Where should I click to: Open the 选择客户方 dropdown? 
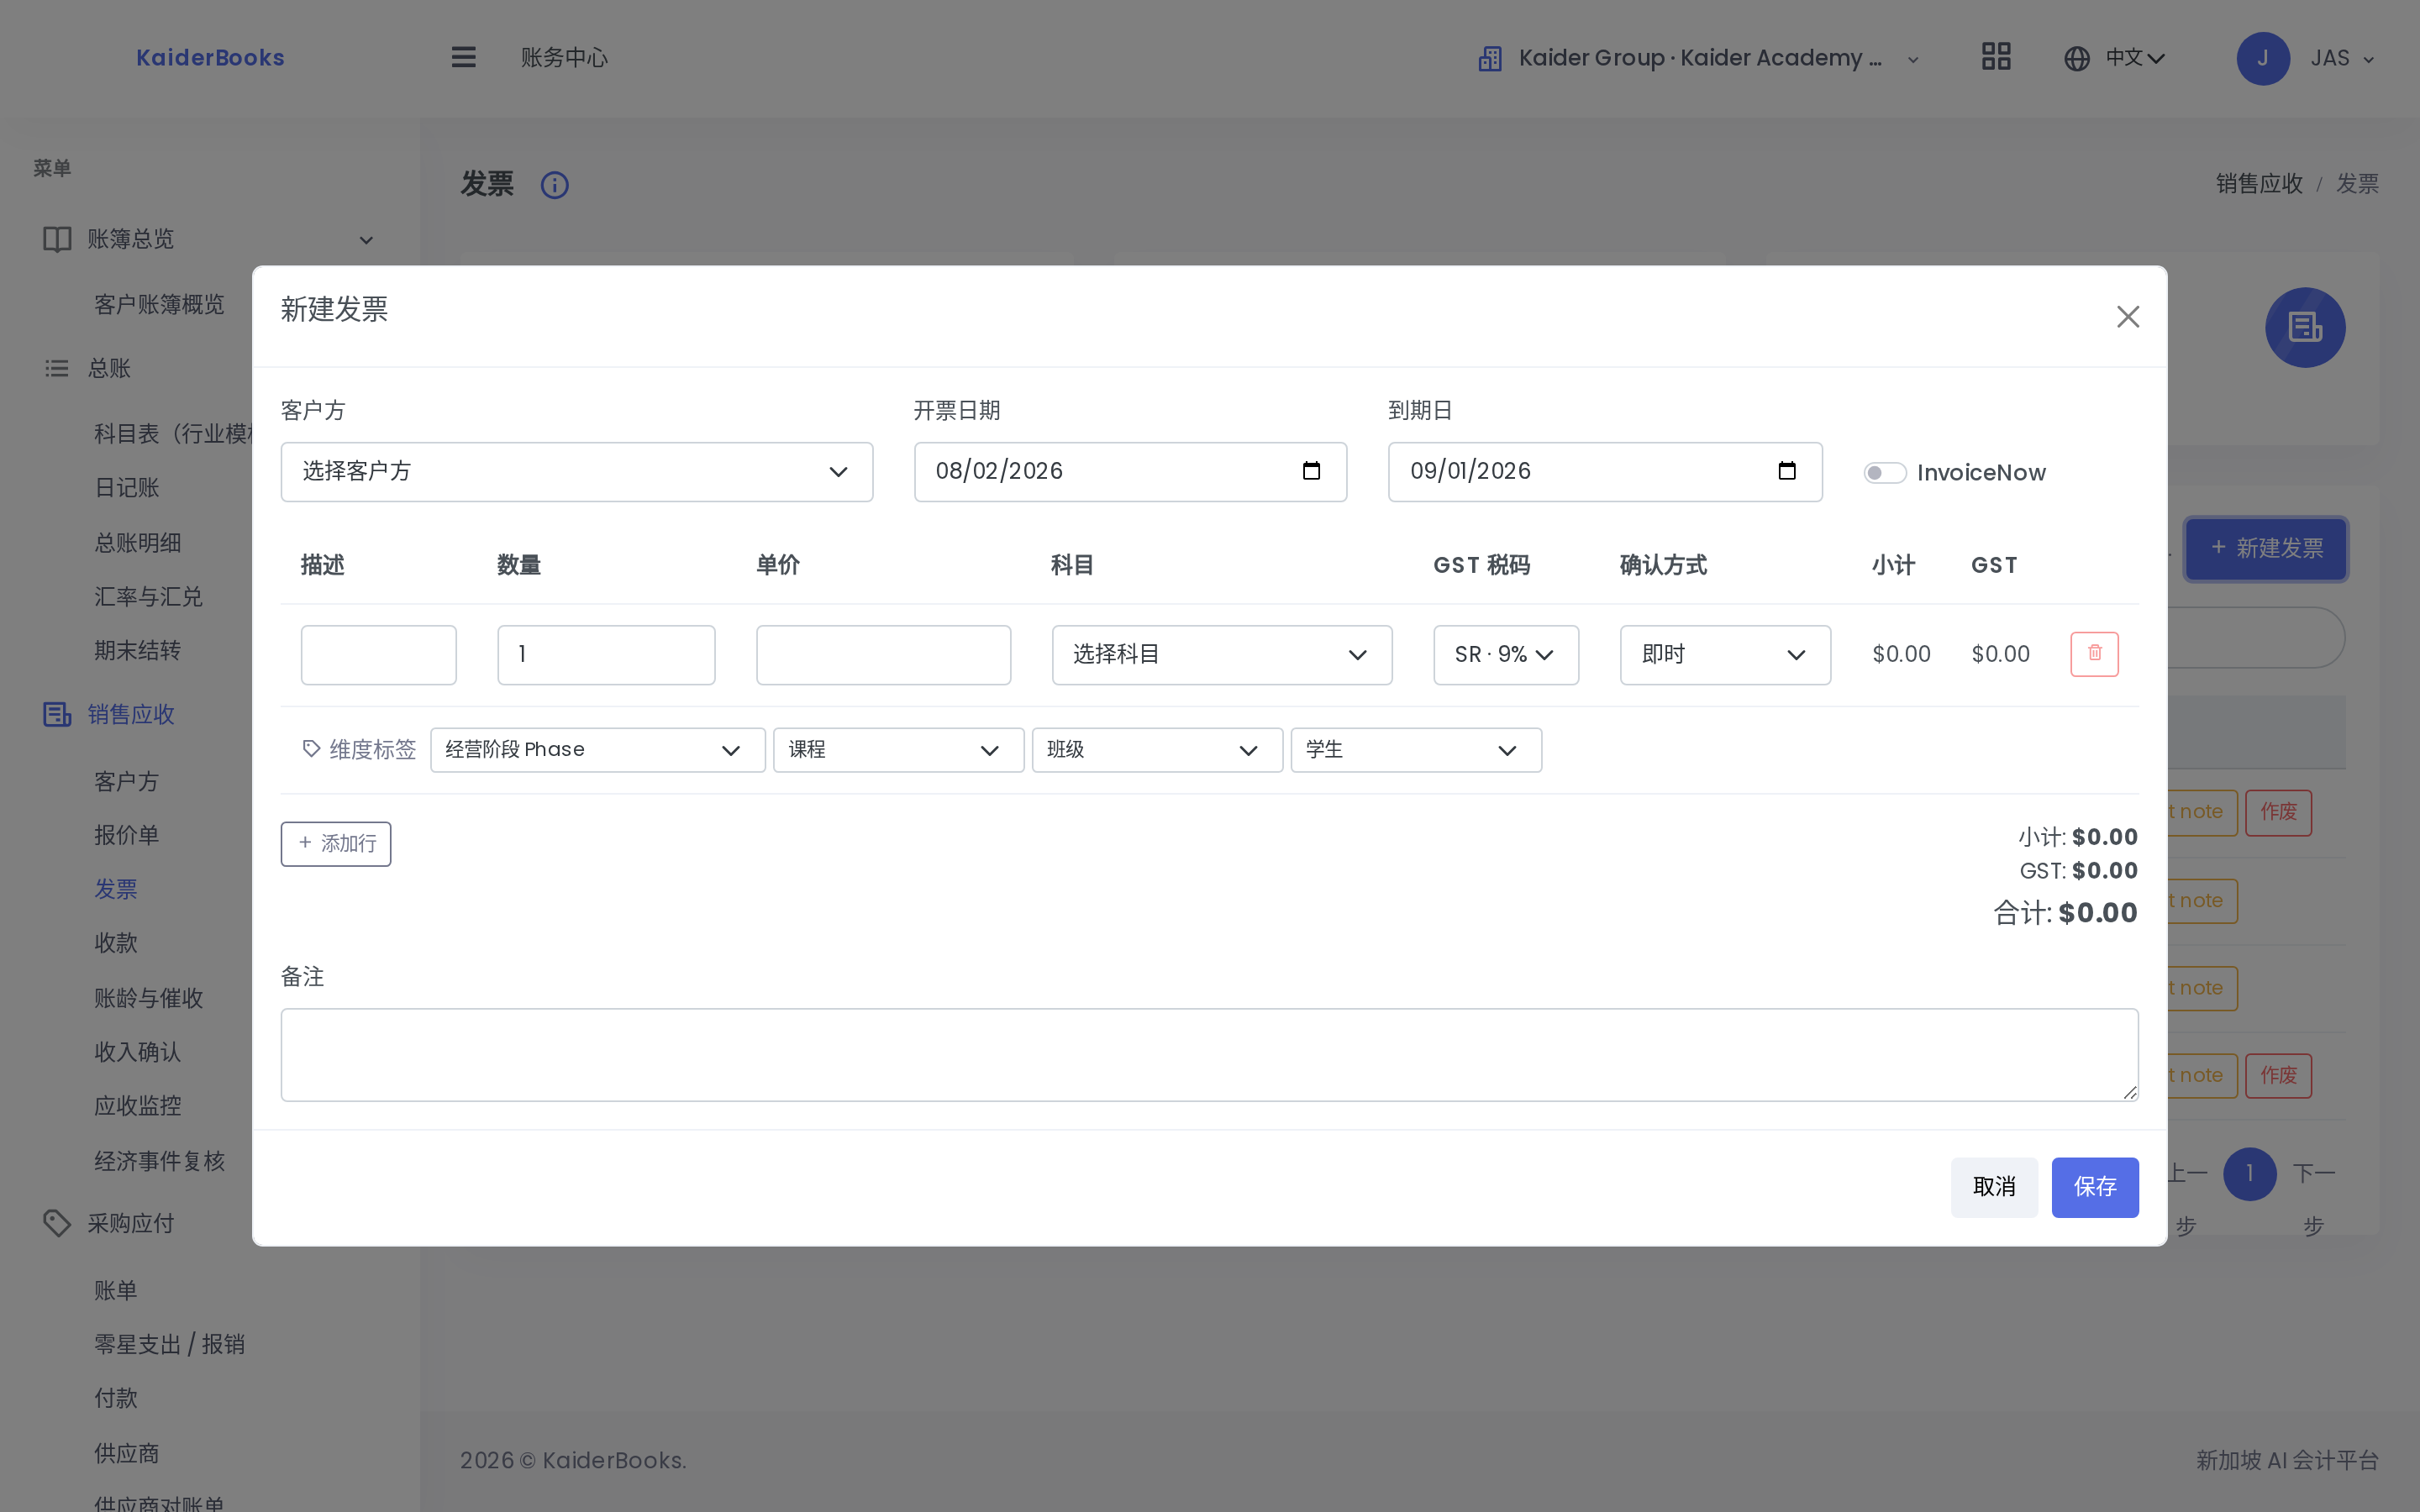coord(577,472)
